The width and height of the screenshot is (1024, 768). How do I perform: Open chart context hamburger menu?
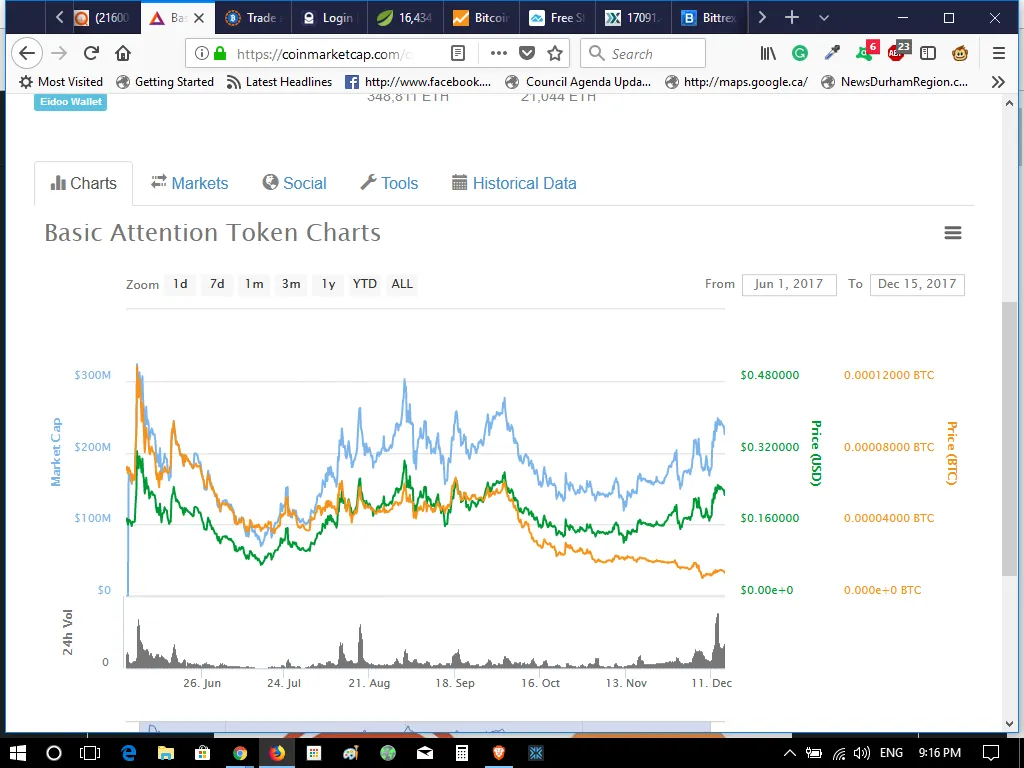click(953, 232)
